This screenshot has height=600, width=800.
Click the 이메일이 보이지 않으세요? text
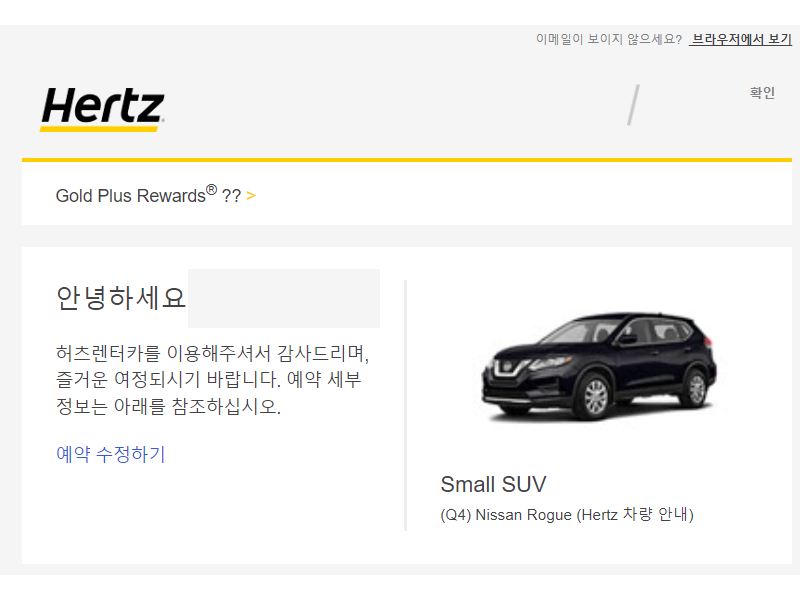pyautogui.click(x=609, y=39)
